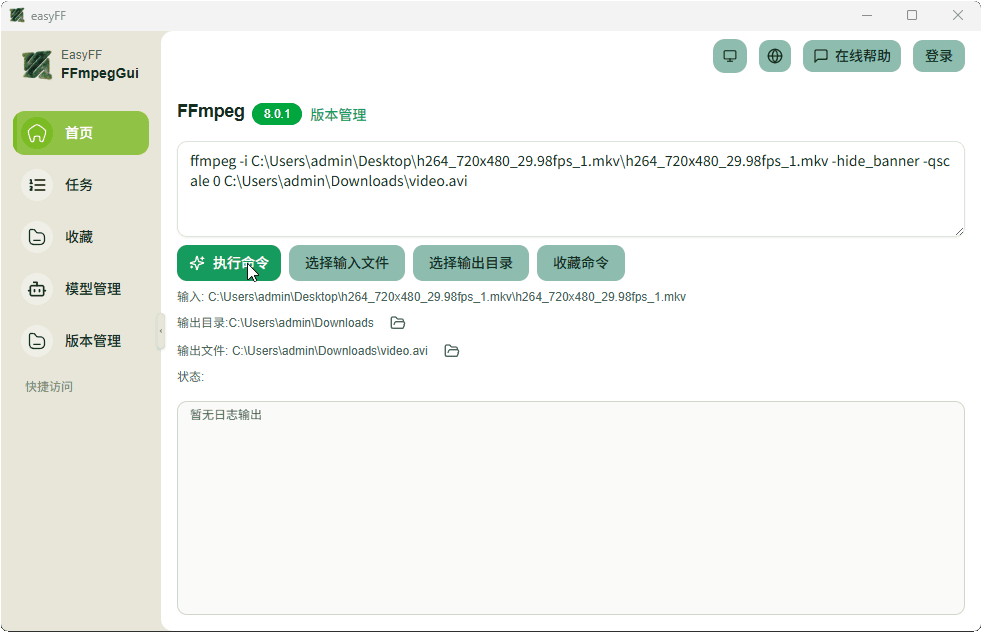Click the FFmpegGui app name text
The image size is (982, 632).
click(100, 73)
